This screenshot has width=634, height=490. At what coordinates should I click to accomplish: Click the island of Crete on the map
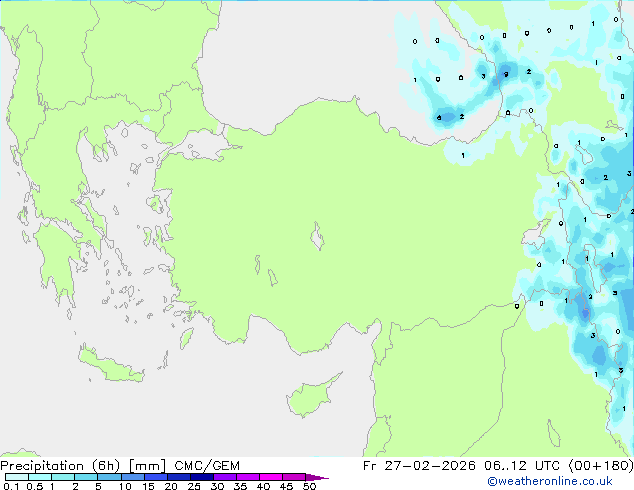coord(111,365)
